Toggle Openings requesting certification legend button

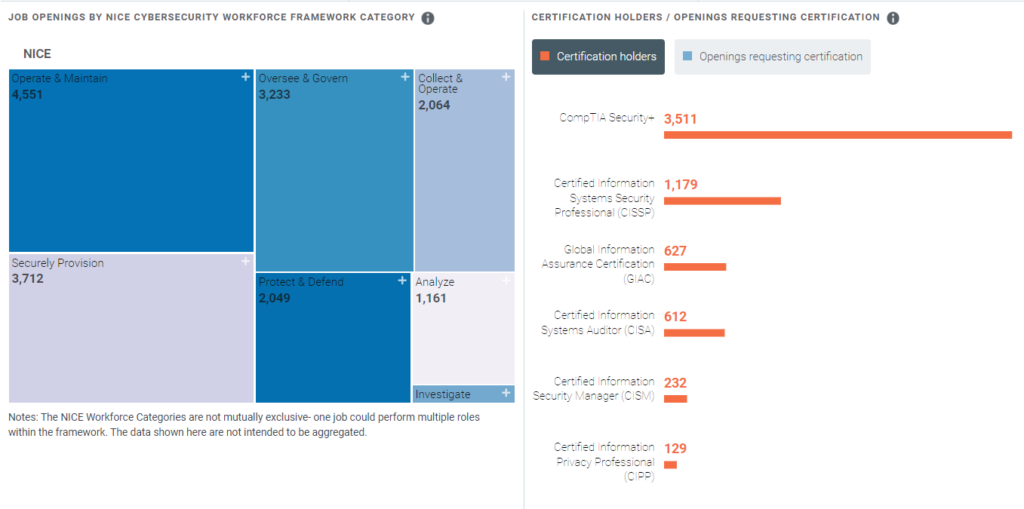pyautogui.click(x=772, y=57)
